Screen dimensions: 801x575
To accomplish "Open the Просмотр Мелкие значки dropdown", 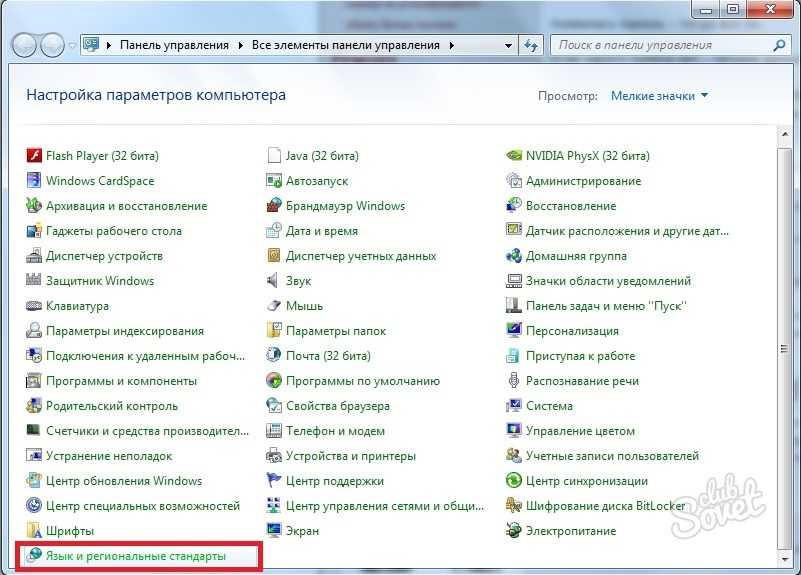I will tap(659, 95).
